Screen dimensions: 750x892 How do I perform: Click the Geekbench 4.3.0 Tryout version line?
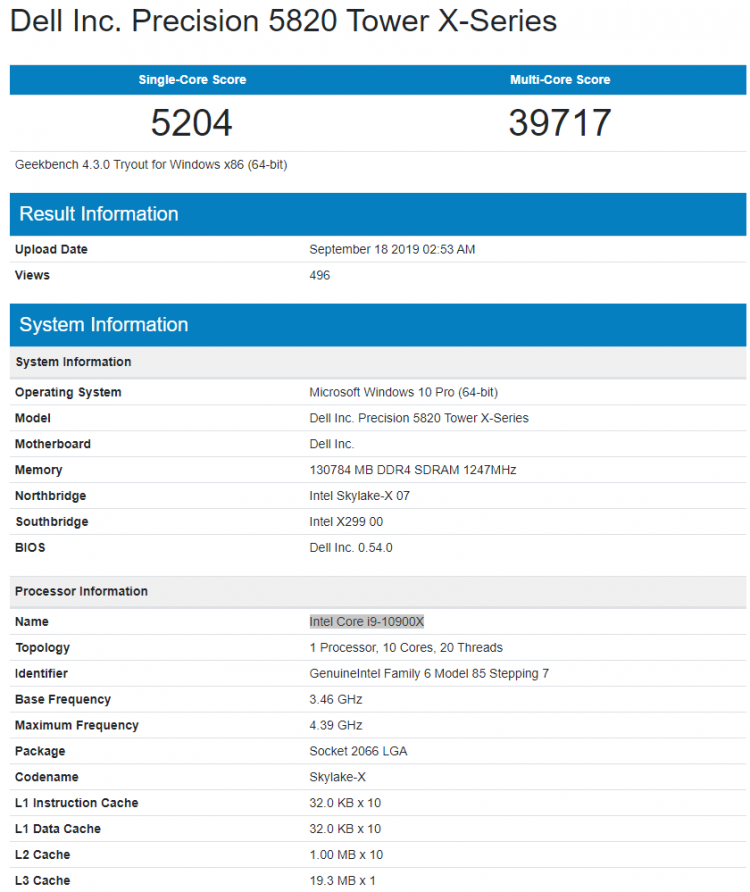151,165
